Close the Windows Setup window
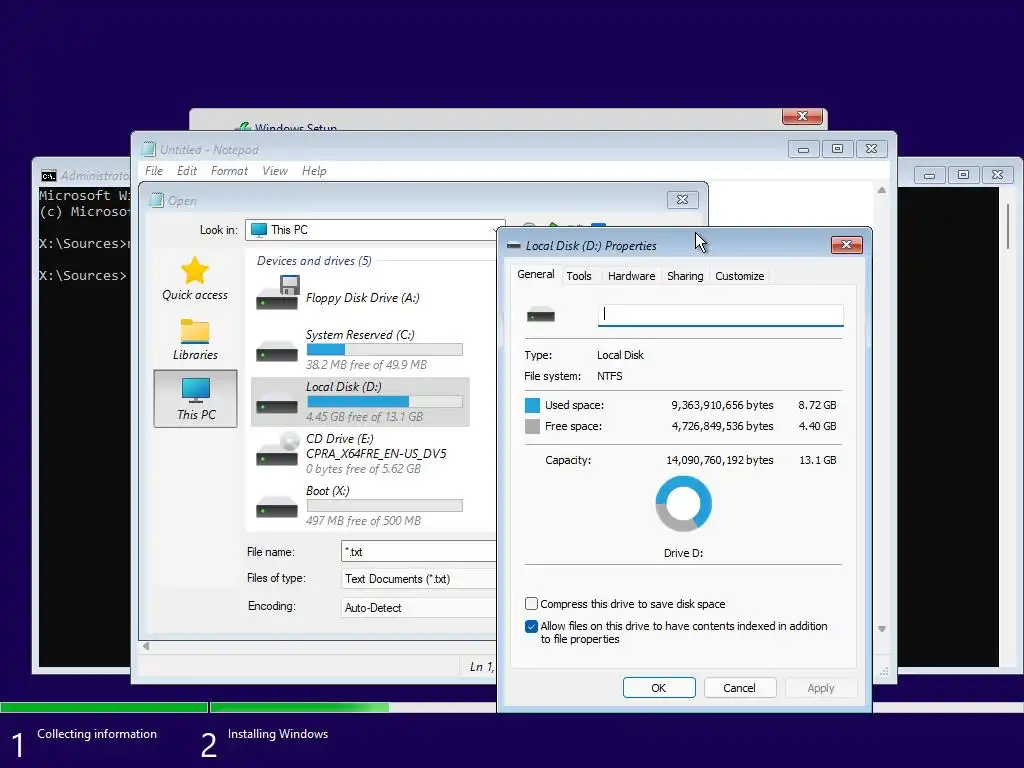The height and width of the screenshot is (768, 1024). pyautogui.click(x=803, y=116)
